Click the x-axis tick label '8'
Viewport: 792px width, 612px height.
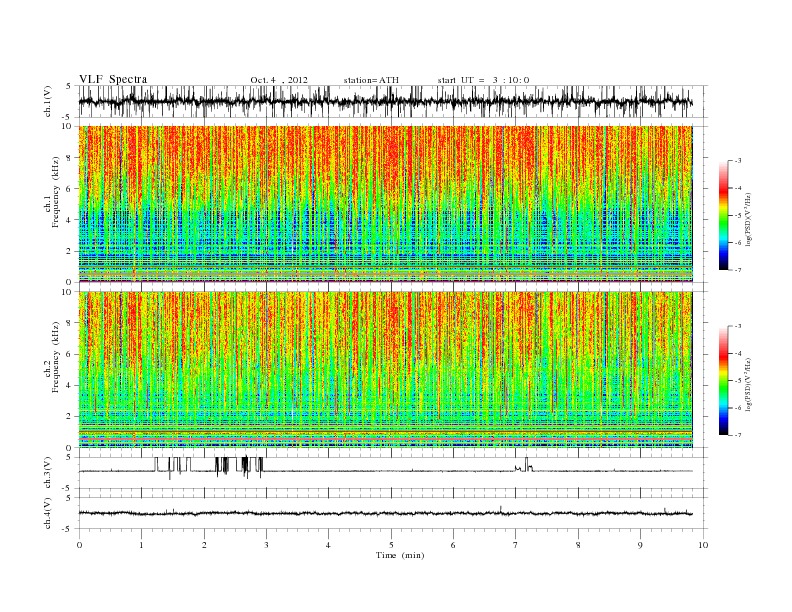click(578, 545)
